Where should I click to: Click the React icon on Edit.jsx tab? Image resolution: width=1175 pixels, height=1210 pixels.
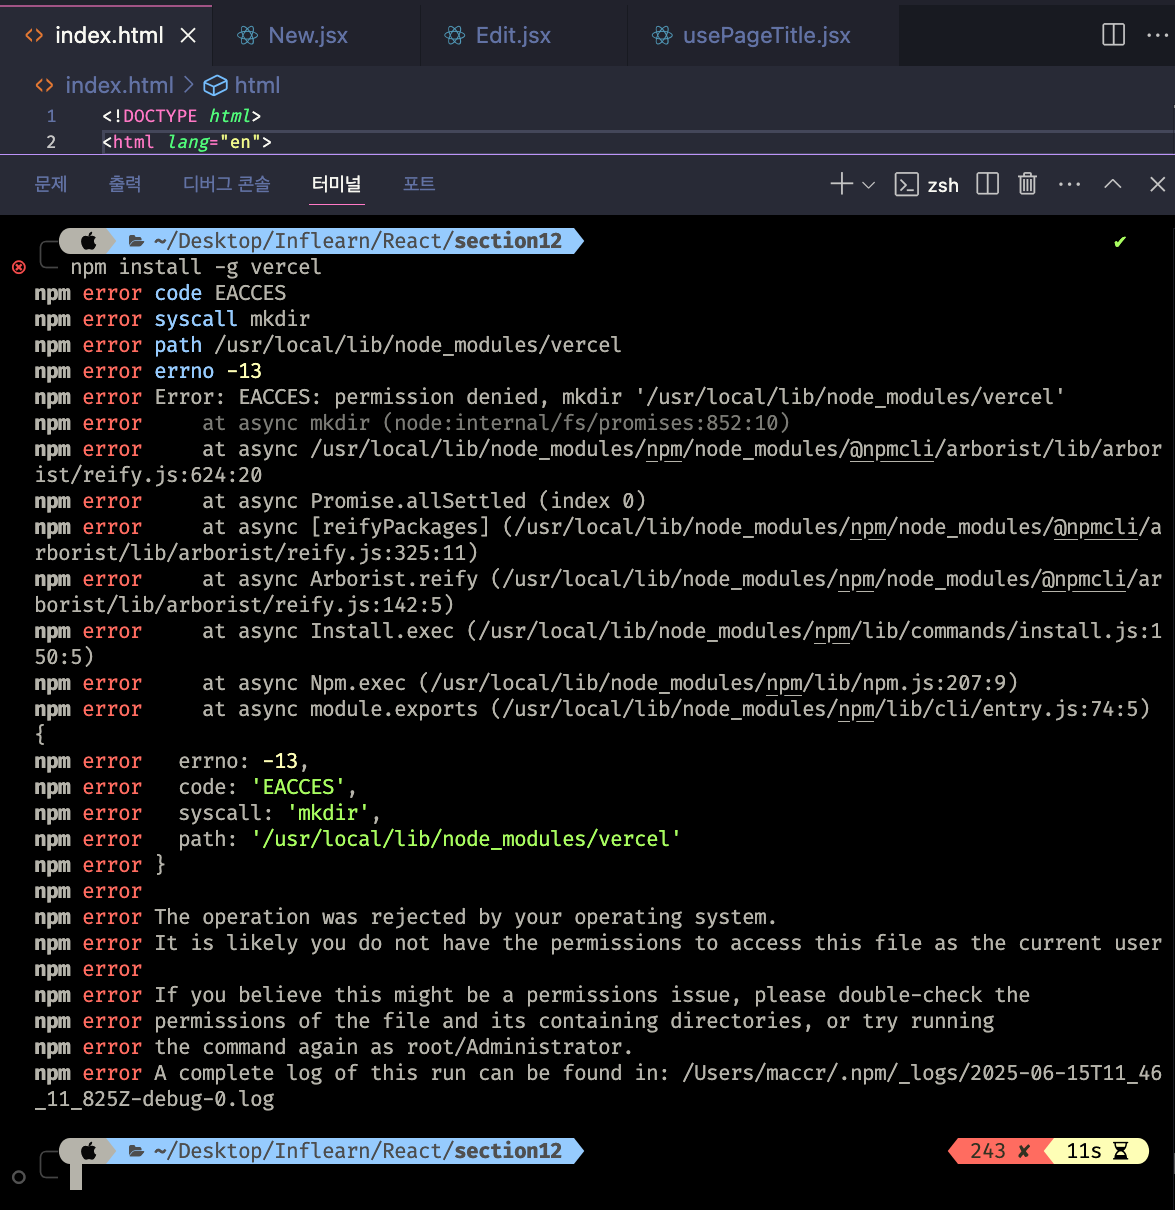click(x=455, y=36)
